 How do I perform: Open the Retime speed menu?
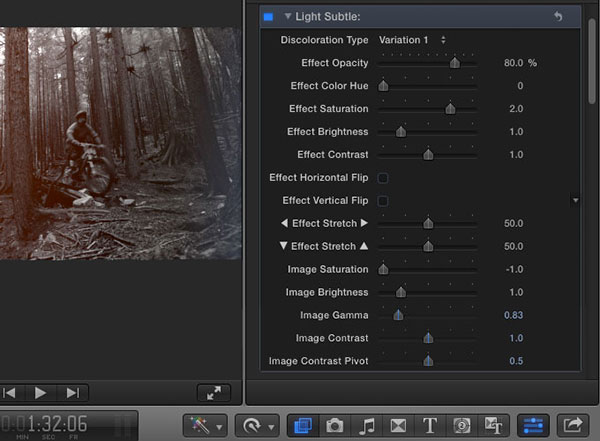coord(257,425)
